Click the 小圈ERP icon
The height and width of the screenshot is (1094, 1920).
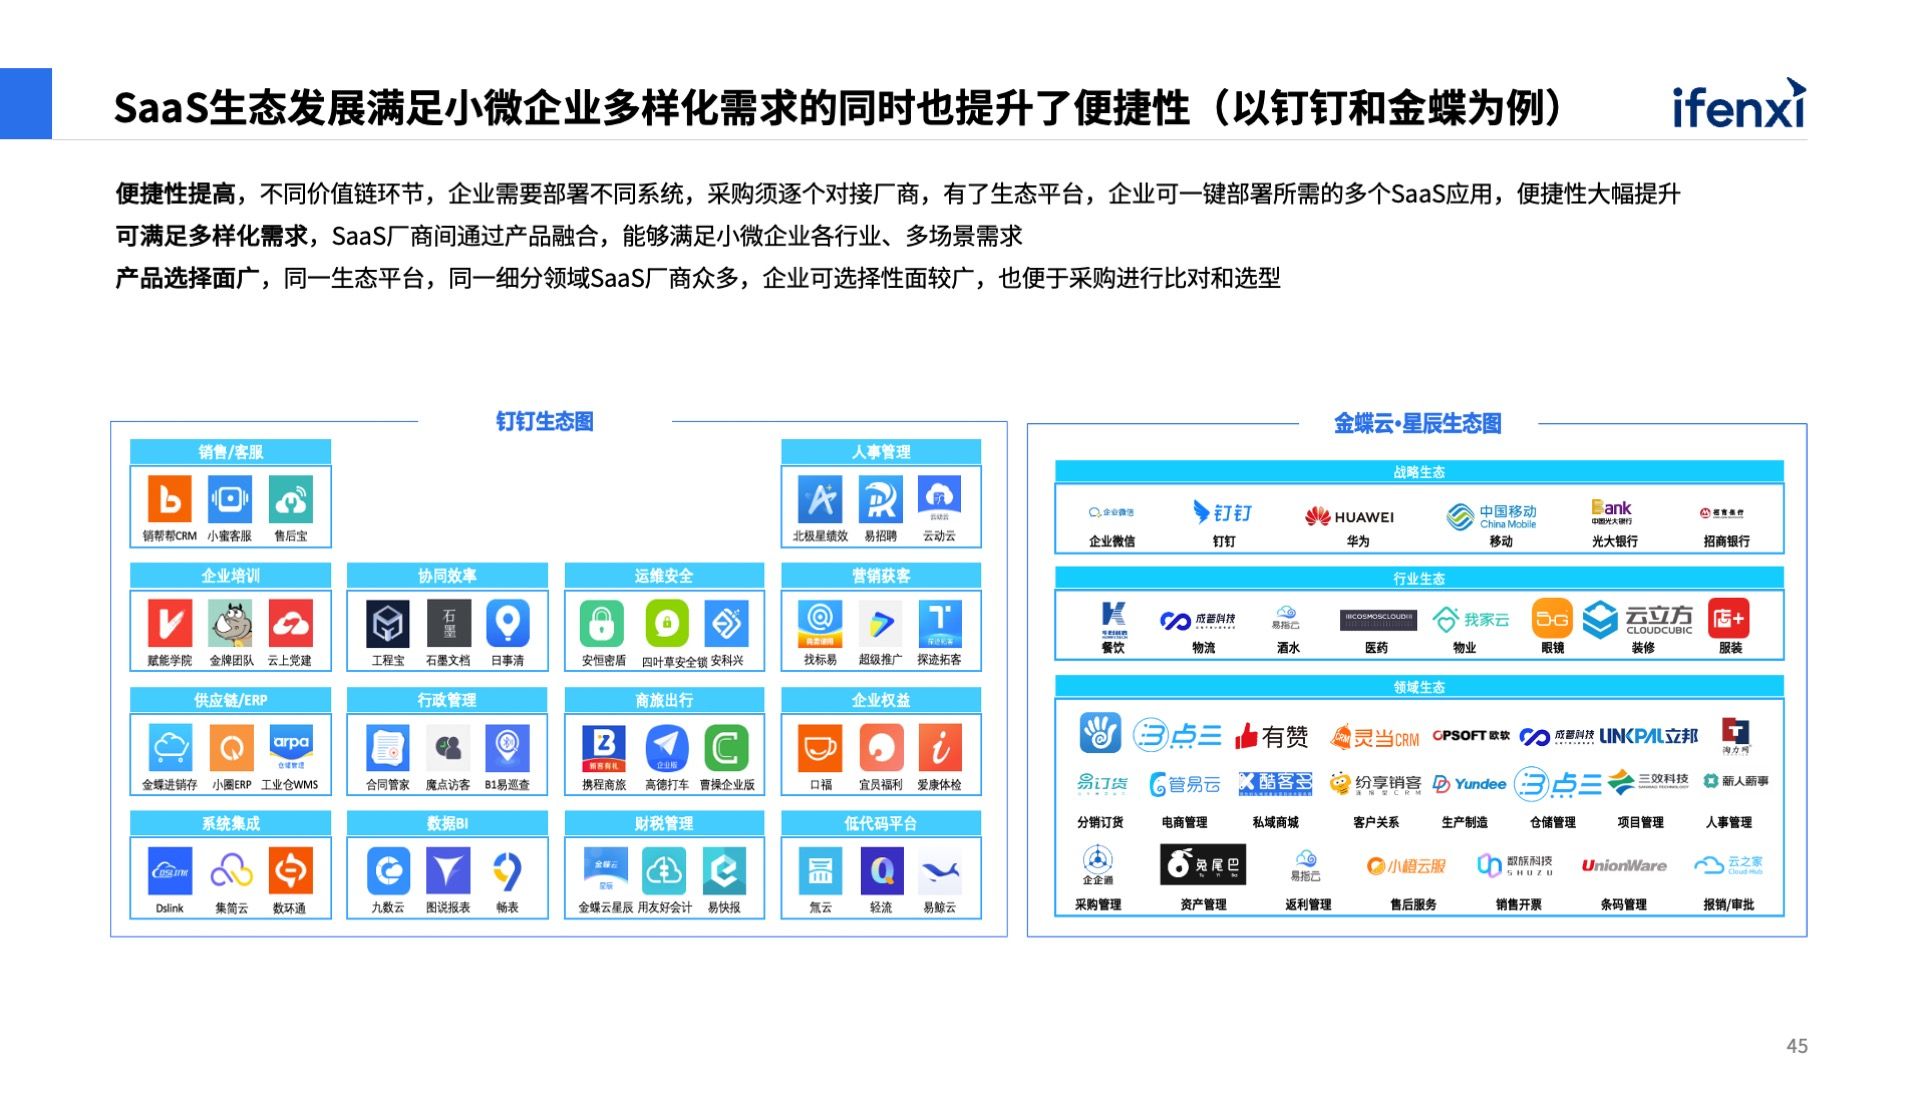(230, 747)
